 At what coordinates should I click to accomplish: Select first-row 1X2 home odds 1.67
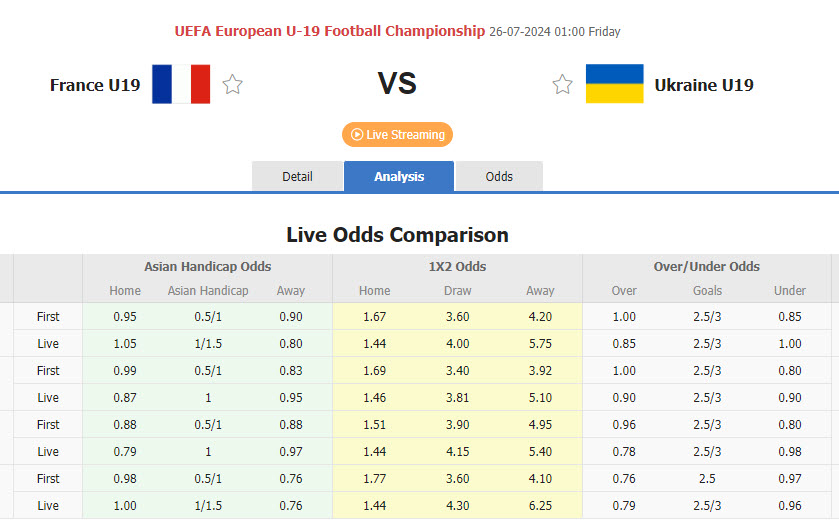(x=375, y=316)
